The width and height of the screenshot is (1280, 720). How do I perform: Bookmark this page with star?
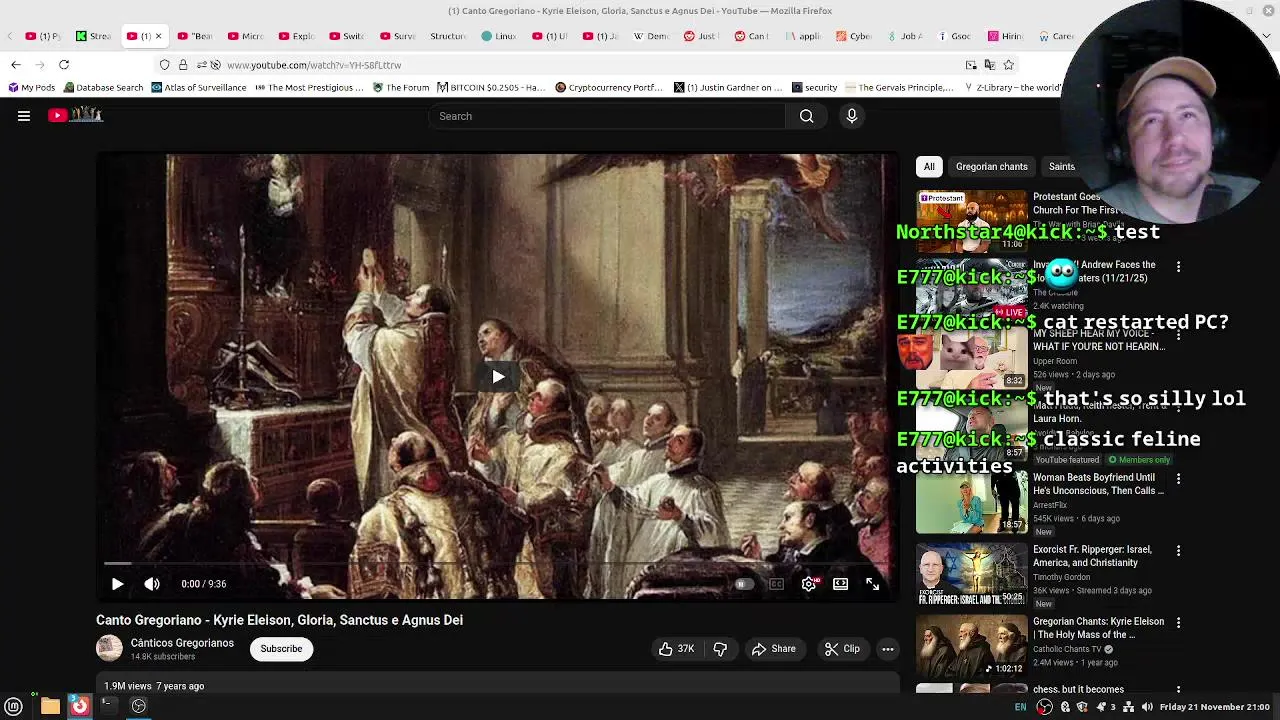[x=1008, y=65]
